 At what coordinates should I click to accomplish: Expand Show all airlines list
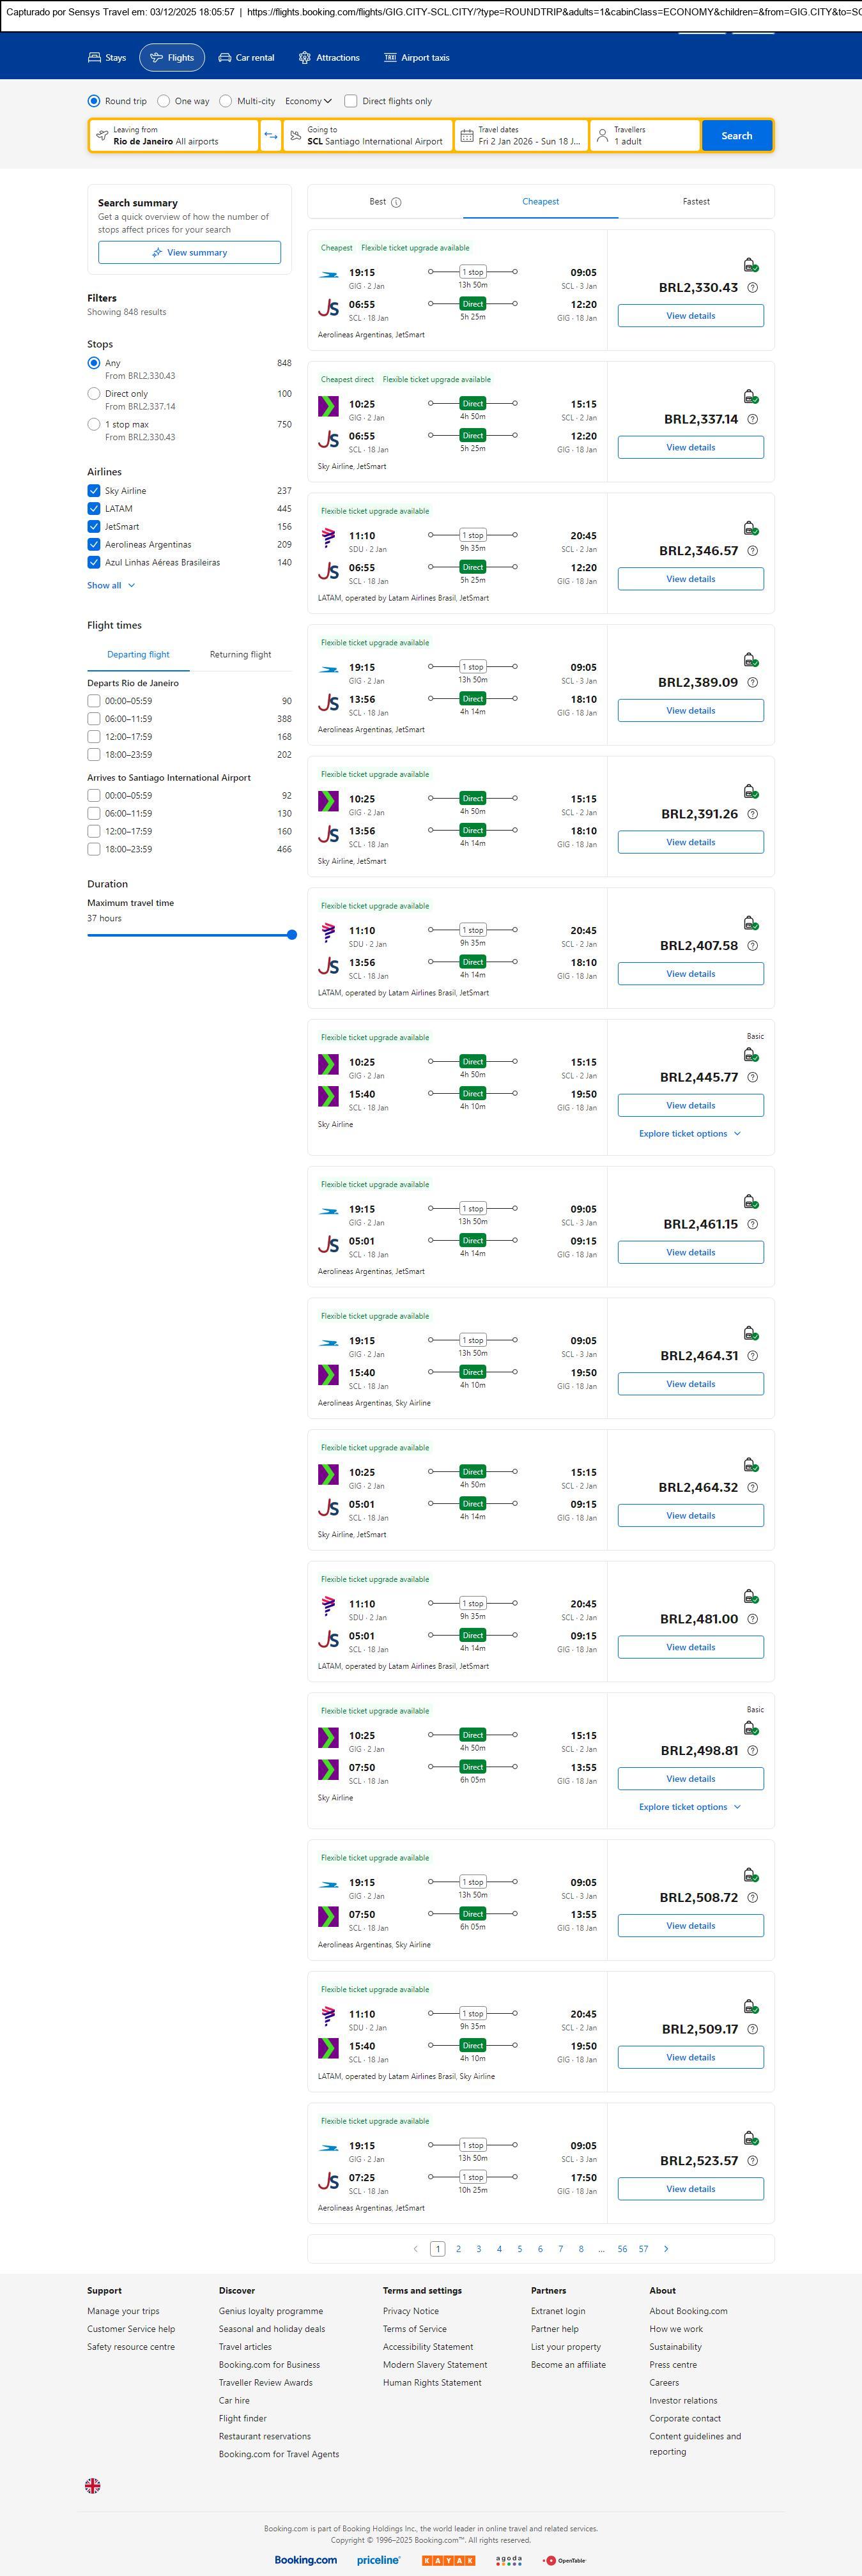tap(111, 586)
